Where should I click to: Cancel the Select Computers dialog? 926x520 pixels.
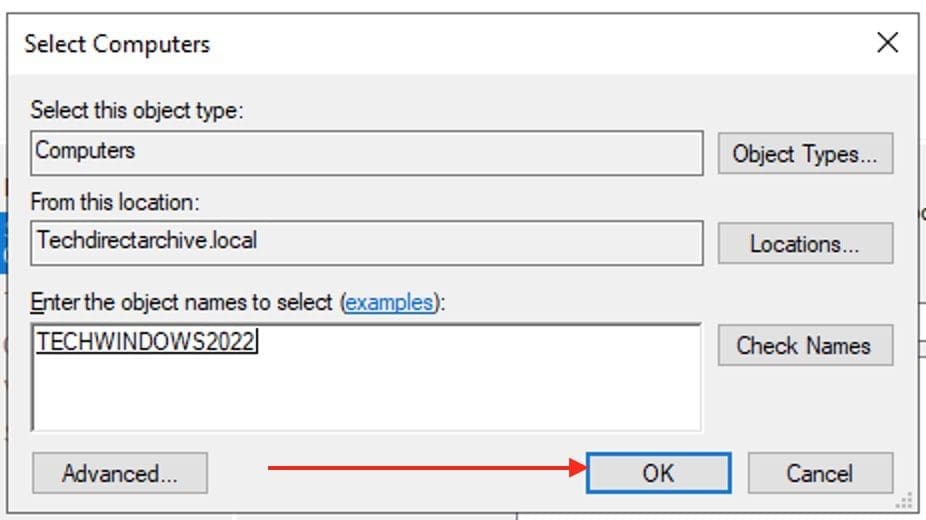[x=820, y=473]
